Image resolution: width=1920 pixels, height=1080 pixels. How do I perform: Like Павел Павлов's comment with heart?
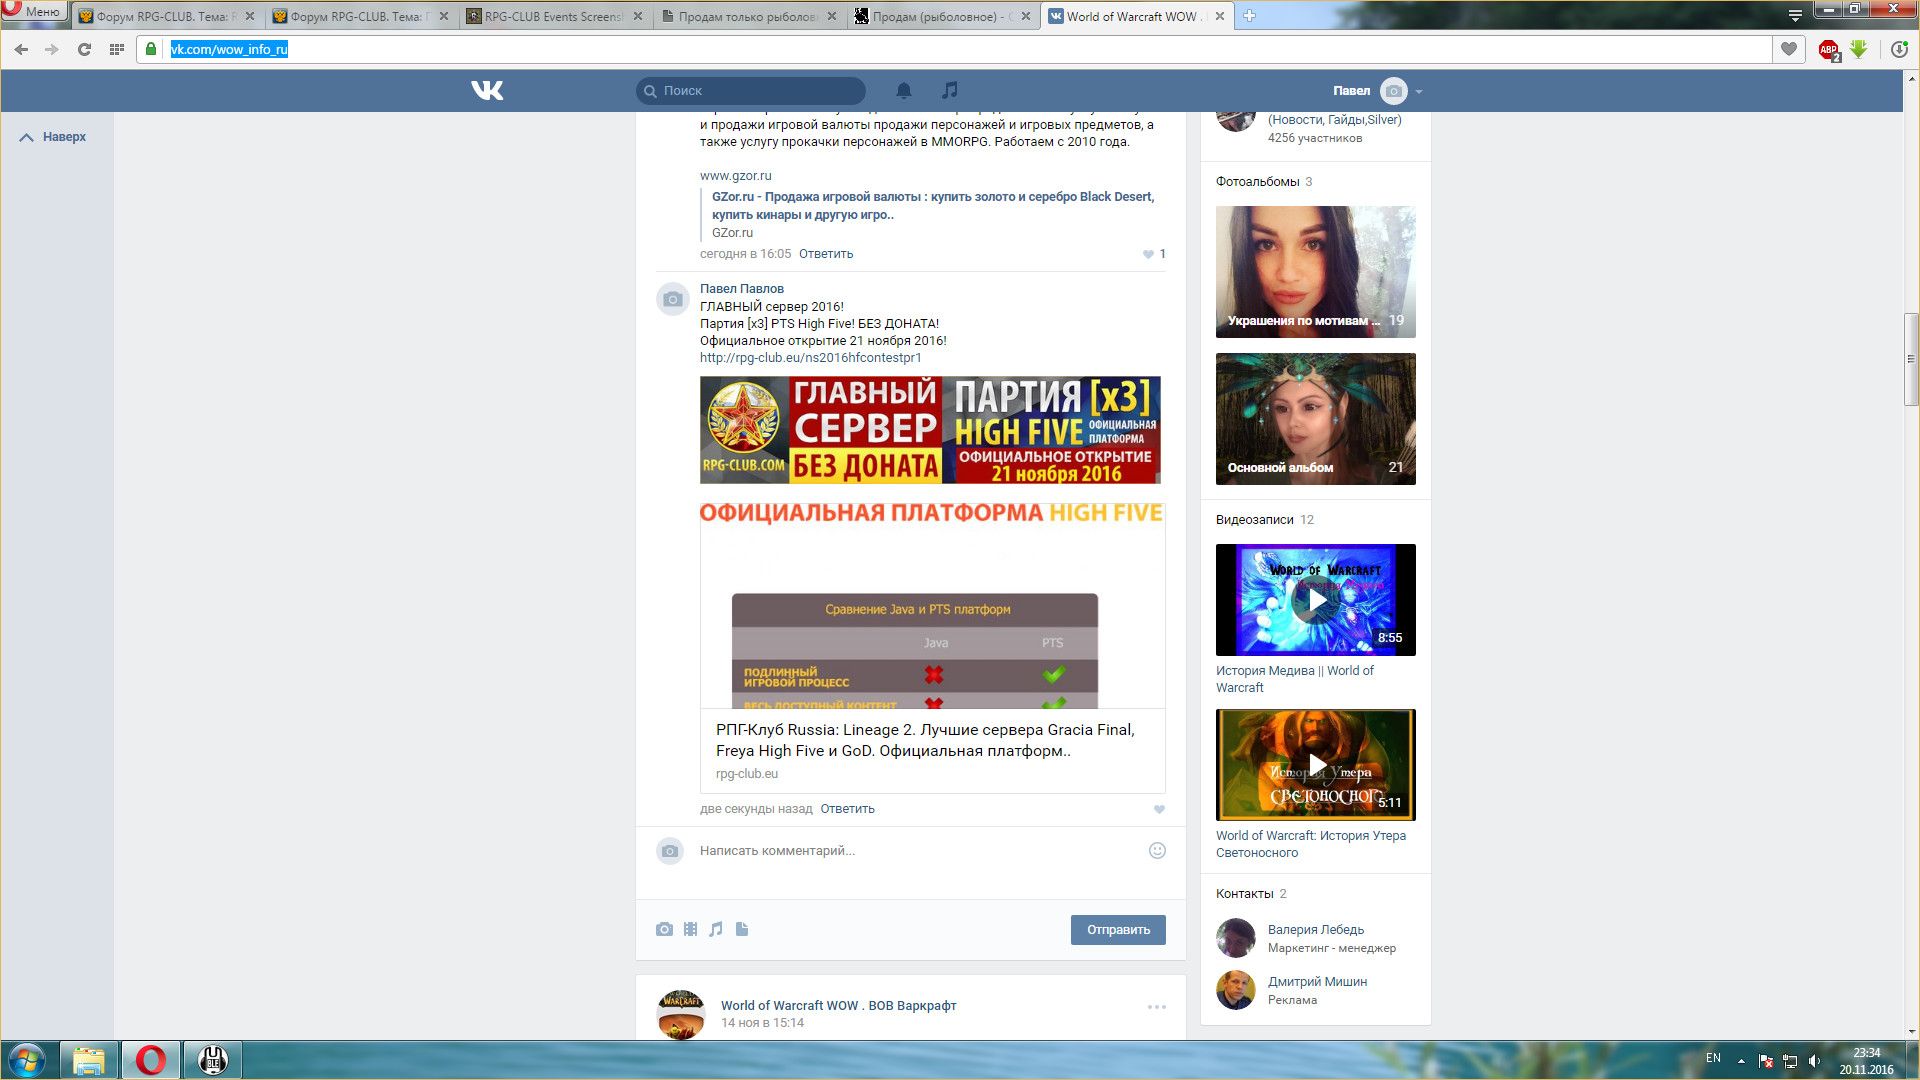[x=1159, y=810]
